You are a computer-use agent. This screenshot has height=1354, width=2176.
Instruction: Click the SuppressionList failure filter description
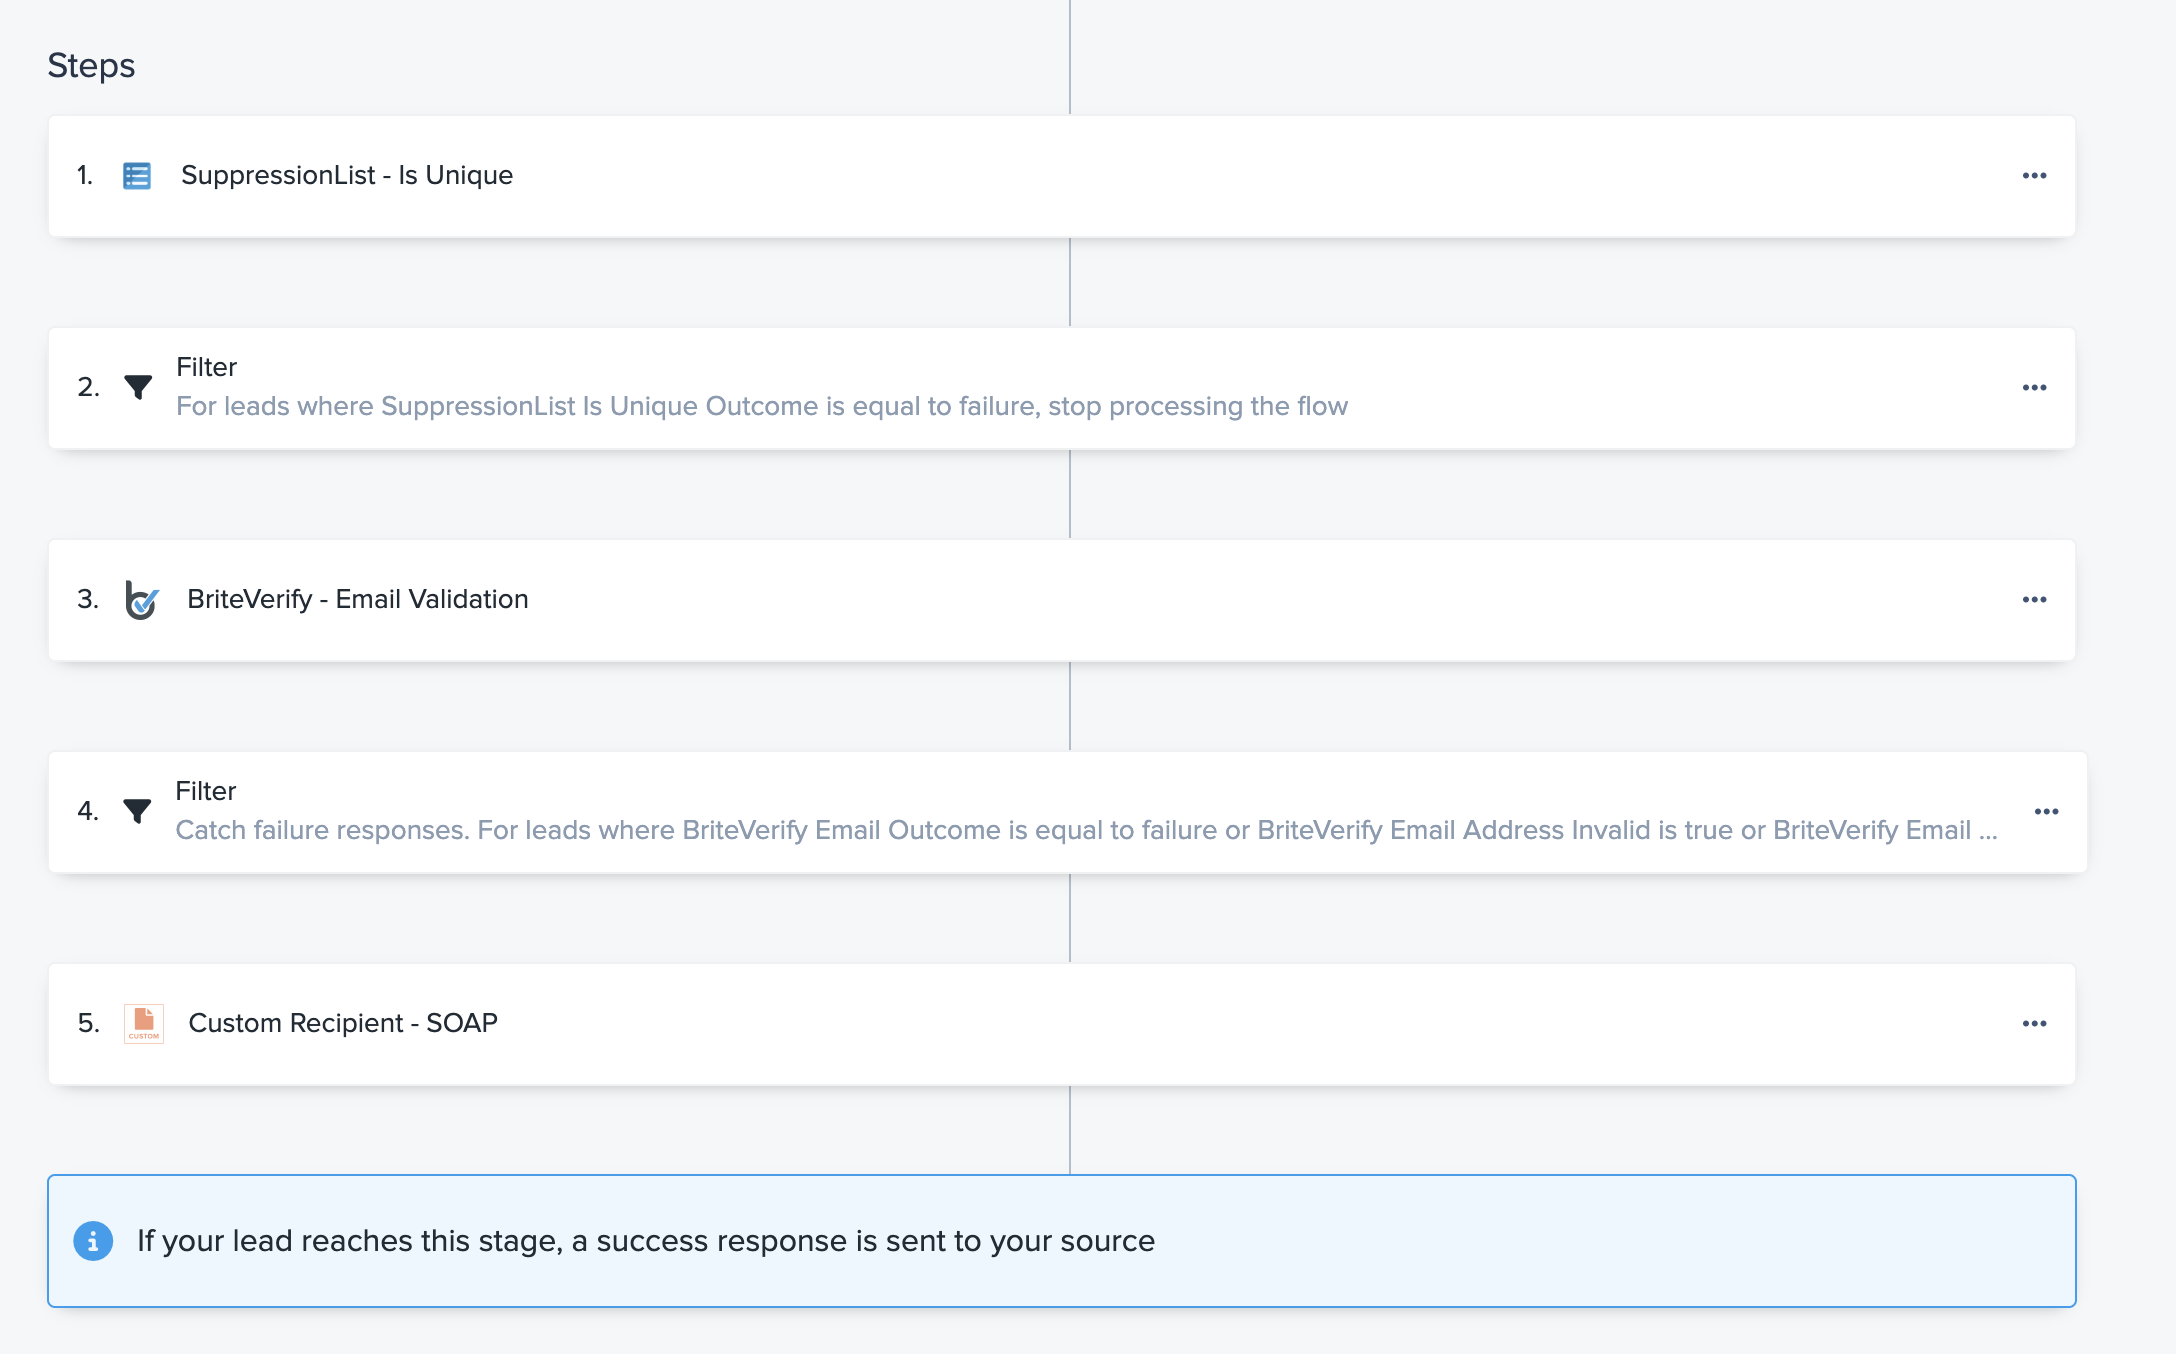[x=761, y=406]
